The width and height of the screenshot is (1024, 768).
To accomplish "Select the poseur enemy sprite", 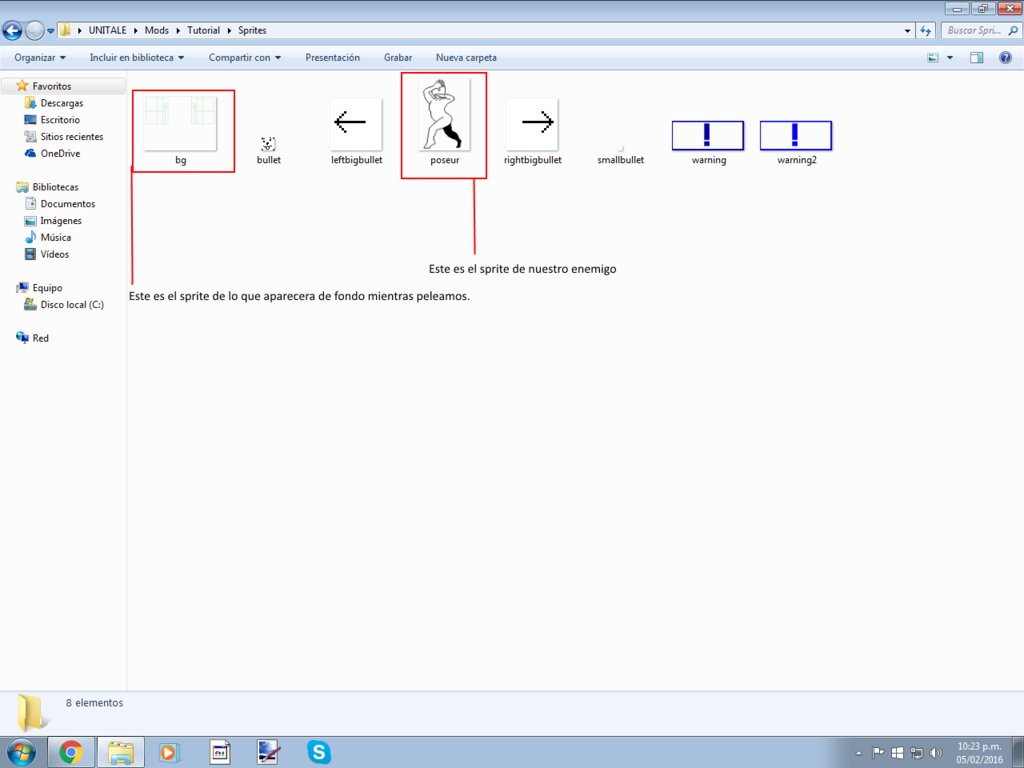I will pos(445,123).
